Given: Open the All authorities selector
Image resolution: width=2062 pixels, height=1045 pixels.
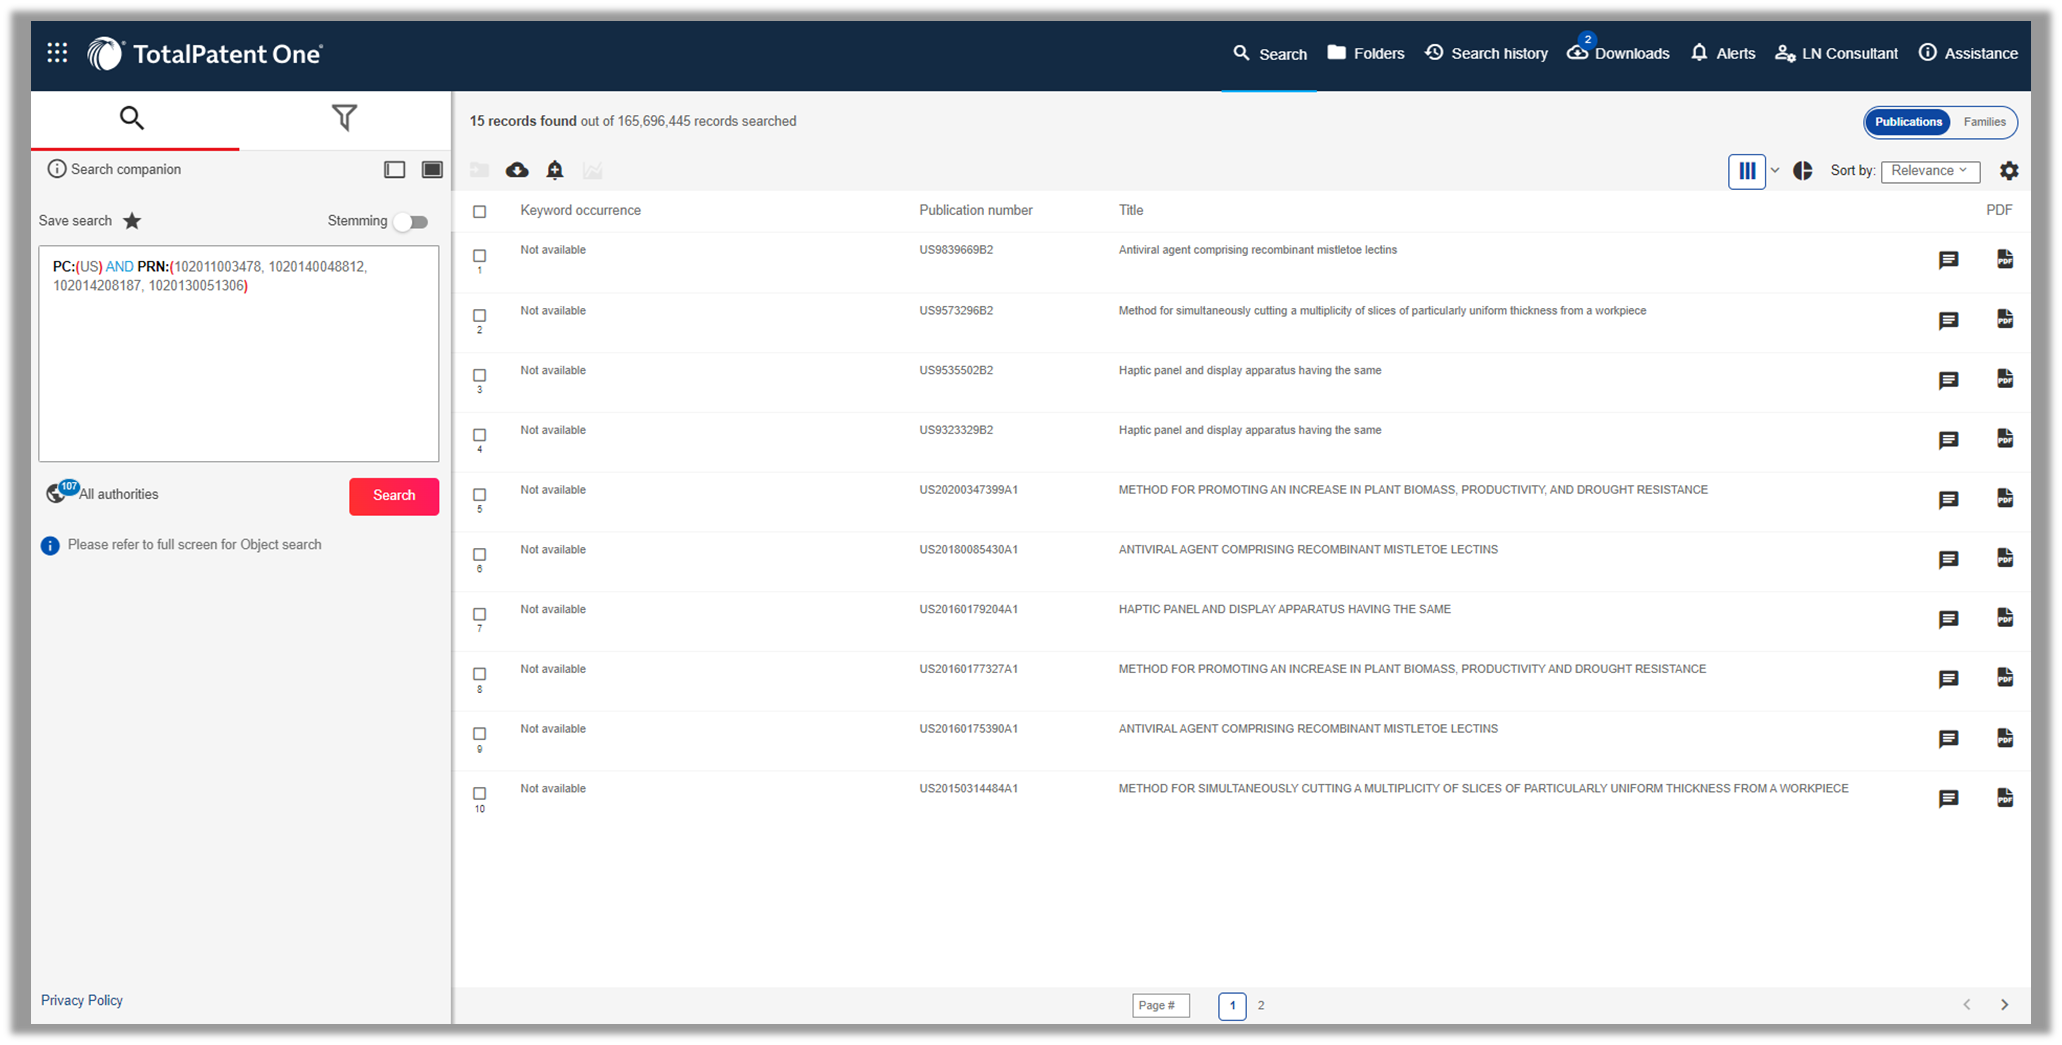Looking at the screenshot, I should (102, 493).
